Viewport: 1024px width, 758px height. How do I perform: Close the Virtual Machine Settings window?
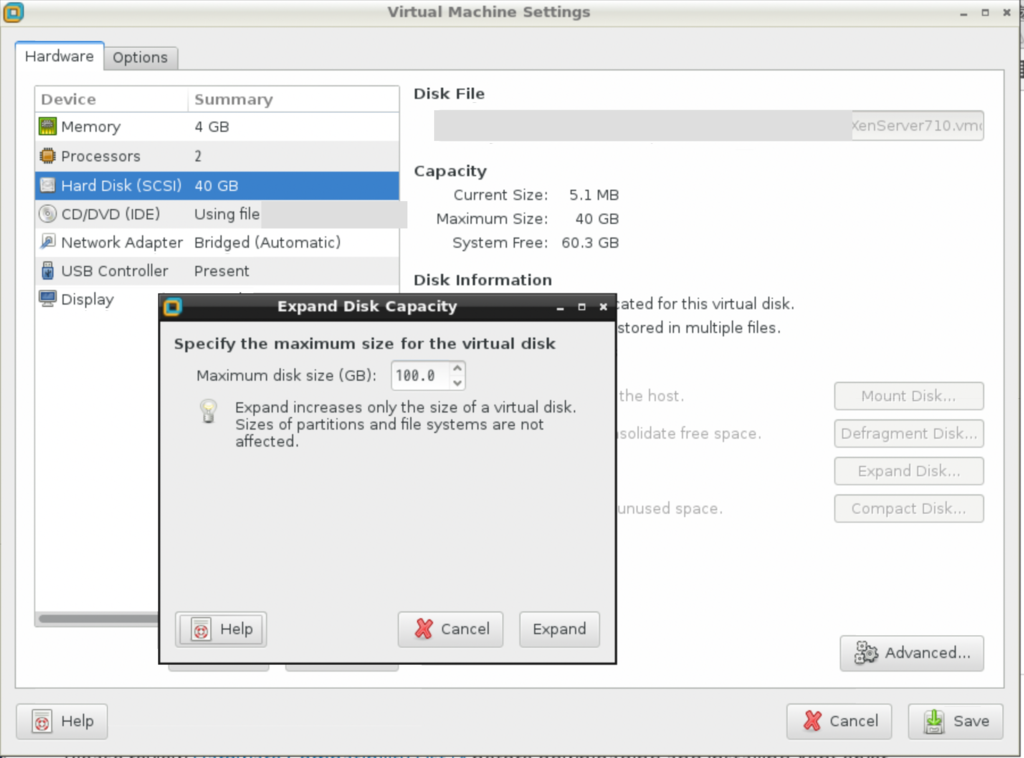1007,12
